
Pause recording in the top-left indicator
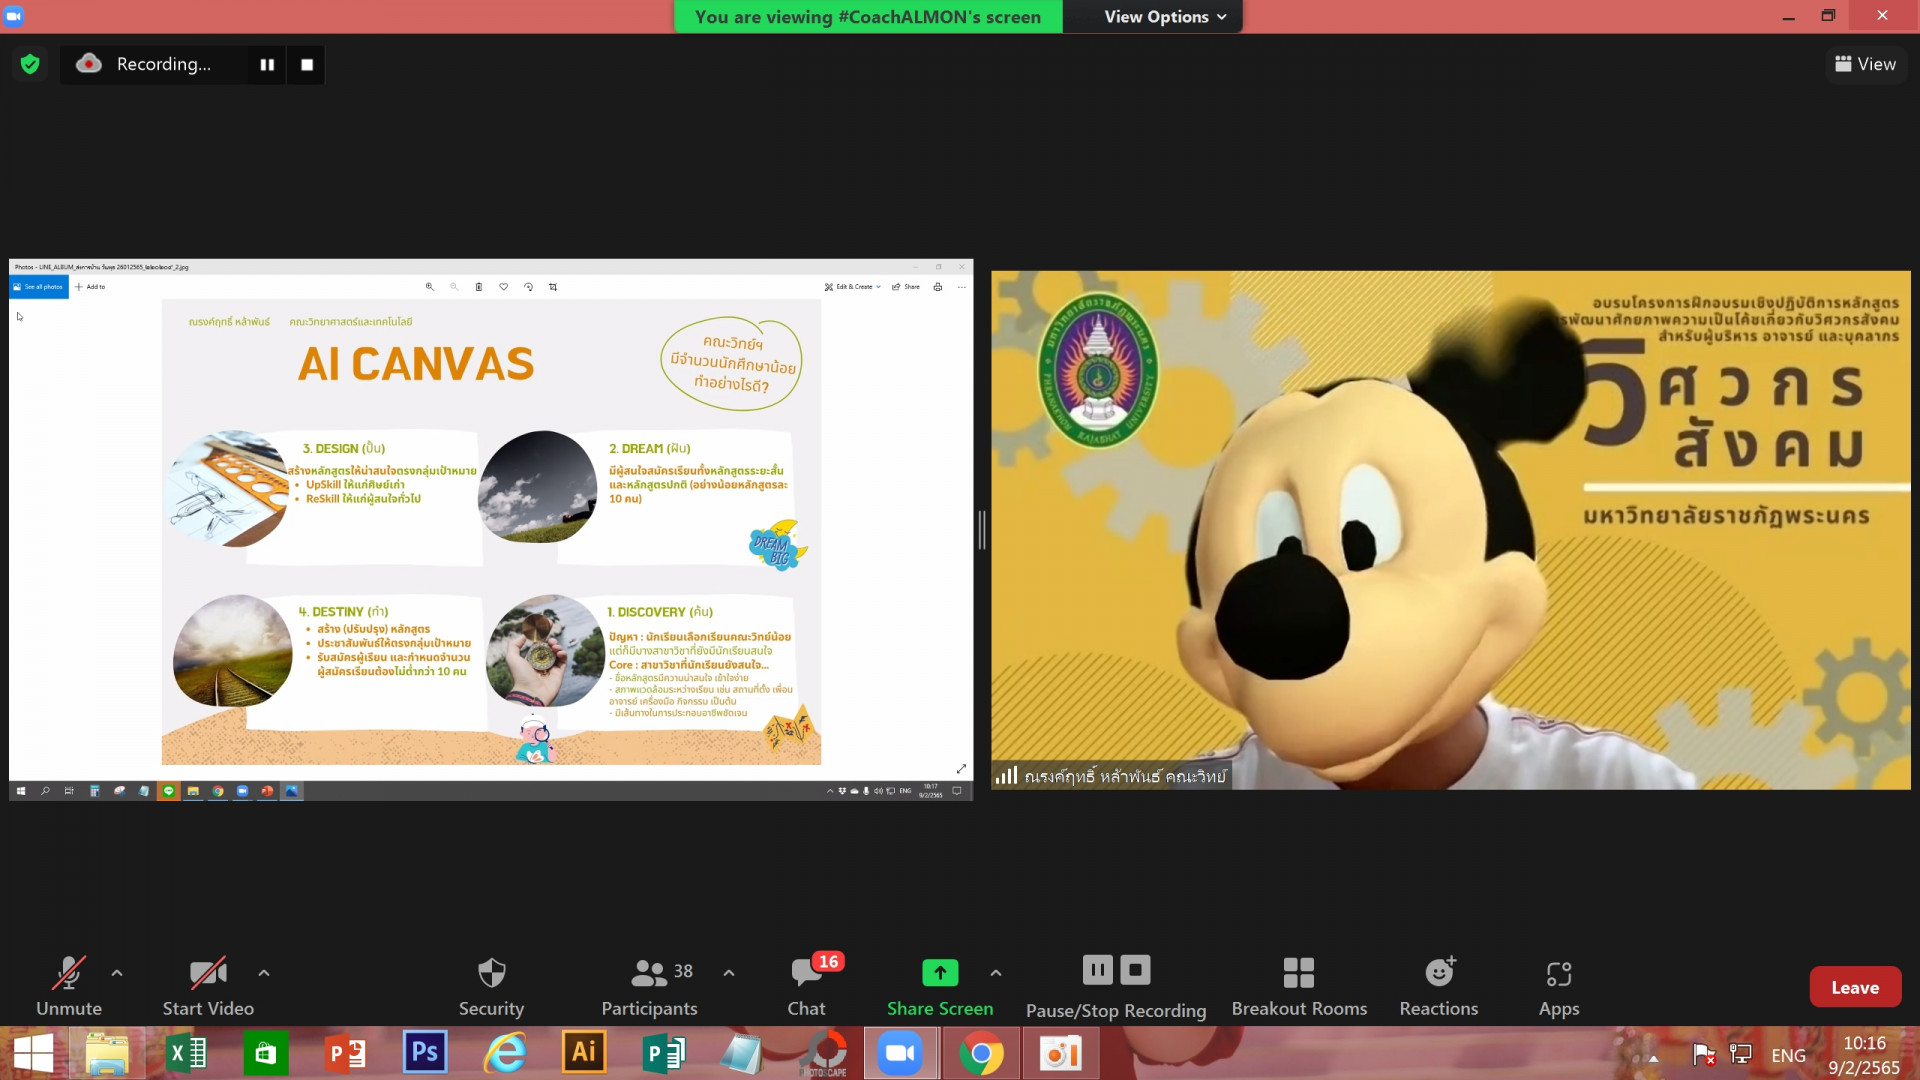pos(267,64)
